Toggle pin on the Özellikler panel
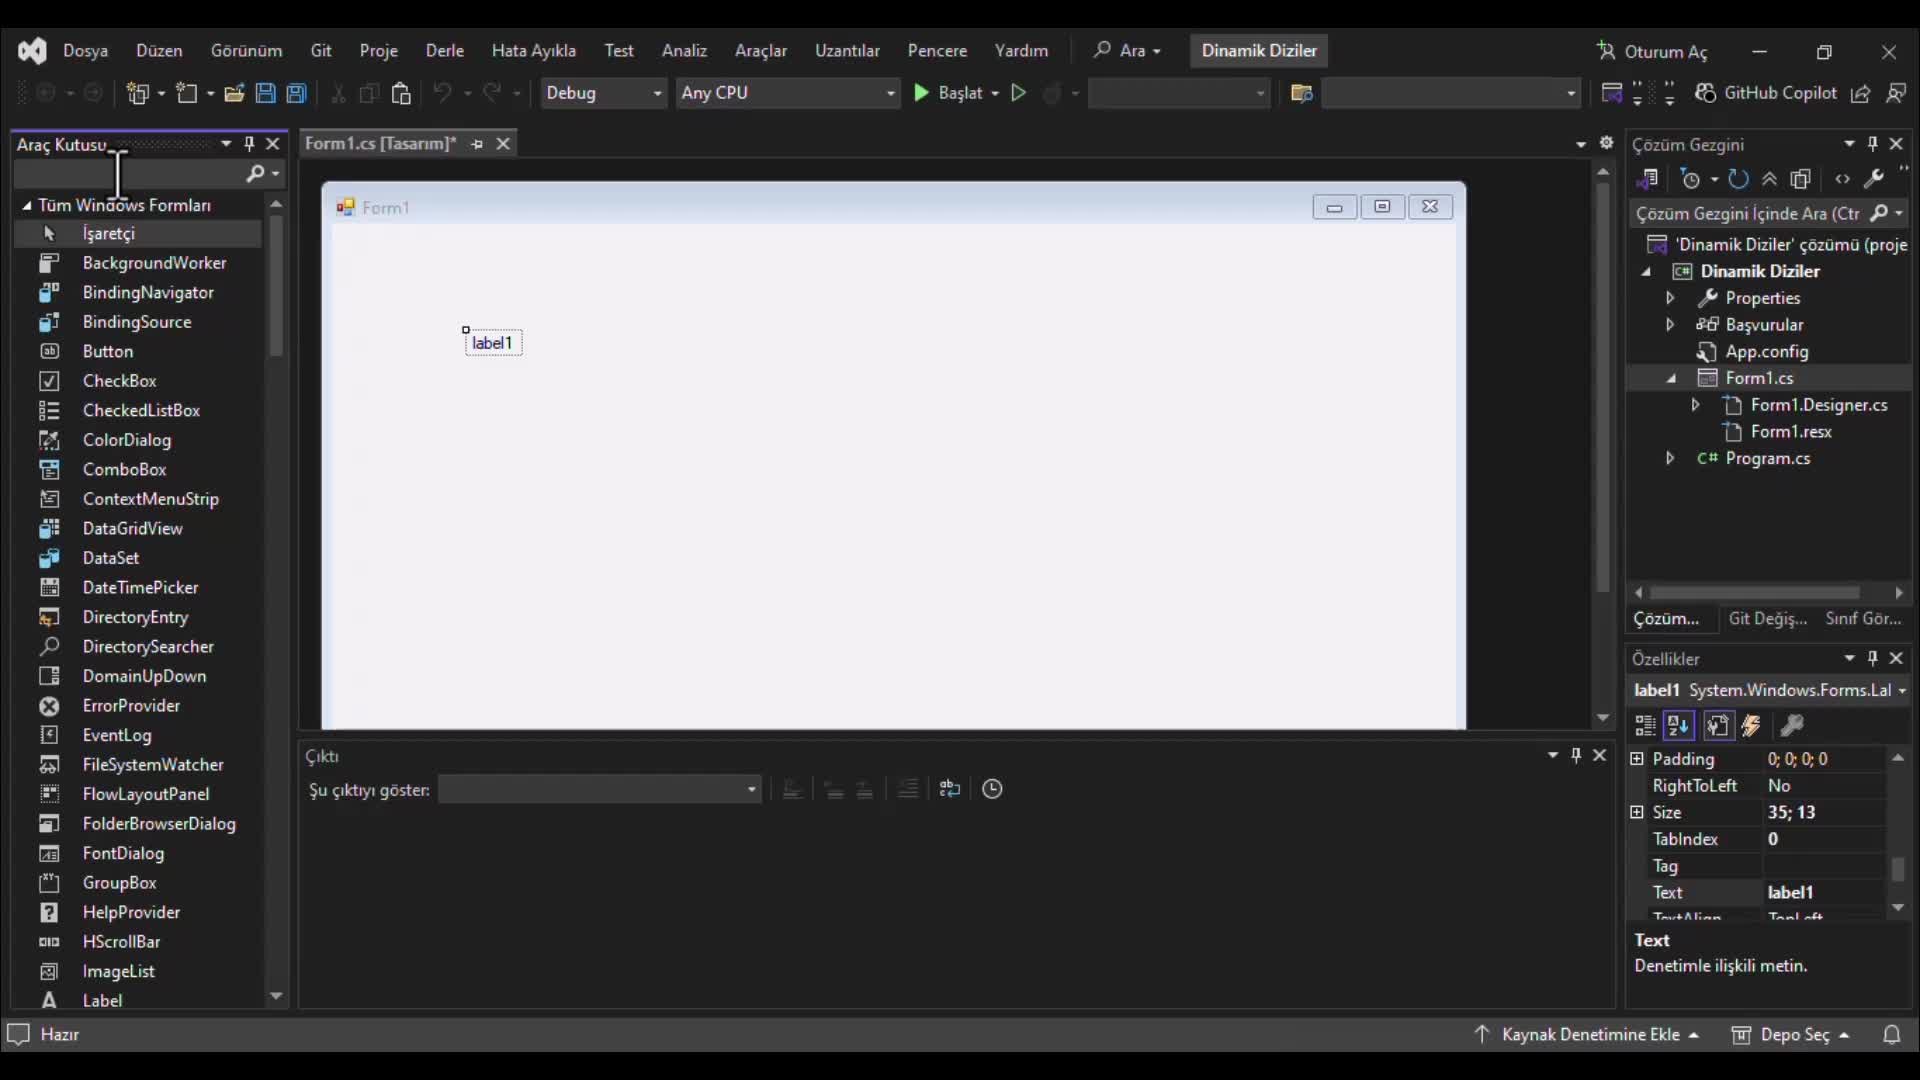This screenshot has width=1920, height=1080. (1873, 658)
